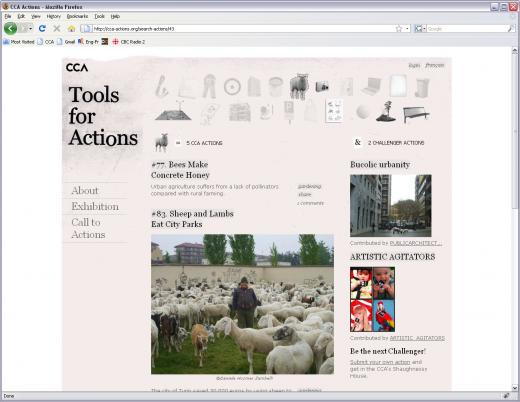Choose the blank white page icon
Screen dimensions: 520x402
[x=398, y=86]
